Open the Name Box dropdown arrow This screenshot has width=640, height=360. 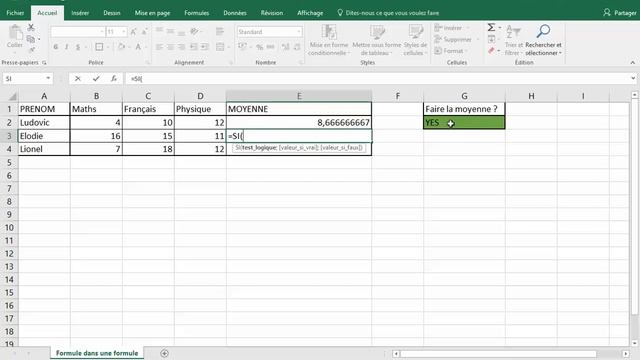48,79
